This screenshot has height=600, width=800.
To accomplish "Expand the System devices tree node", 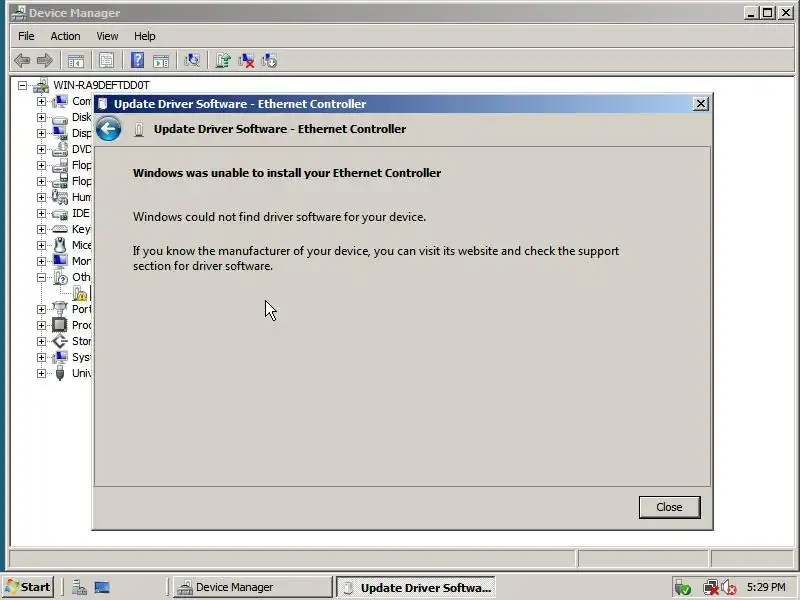I will point(41,357).
